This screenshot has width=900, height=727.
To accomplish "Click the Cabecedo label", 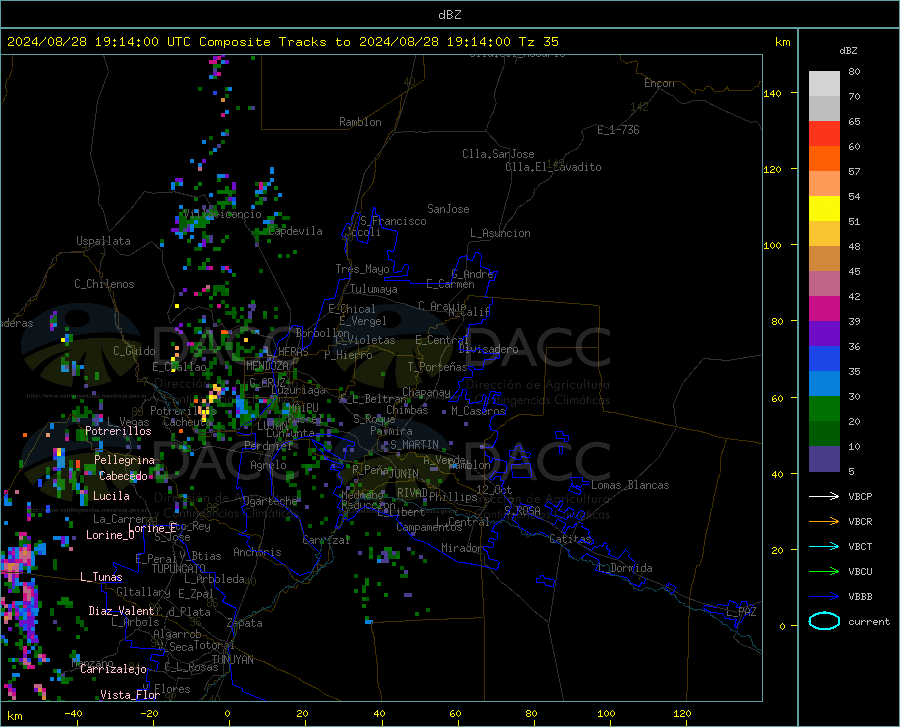I will 123,476.
